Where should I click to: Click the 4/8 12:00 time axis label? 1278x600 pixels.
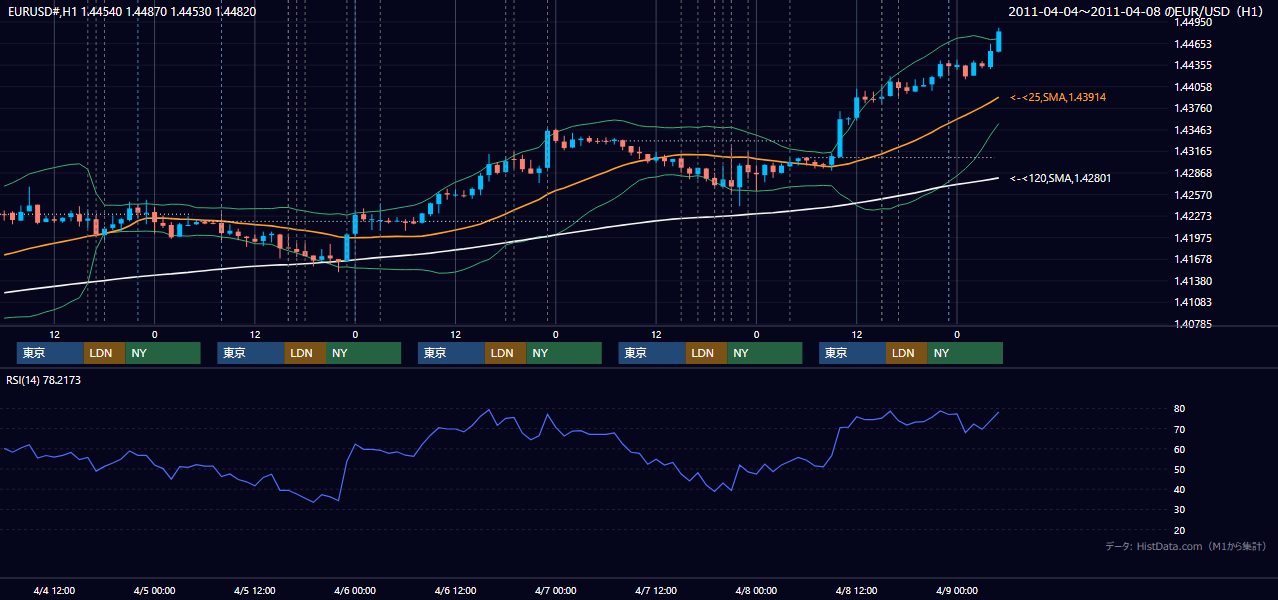(x=856, y=590)
